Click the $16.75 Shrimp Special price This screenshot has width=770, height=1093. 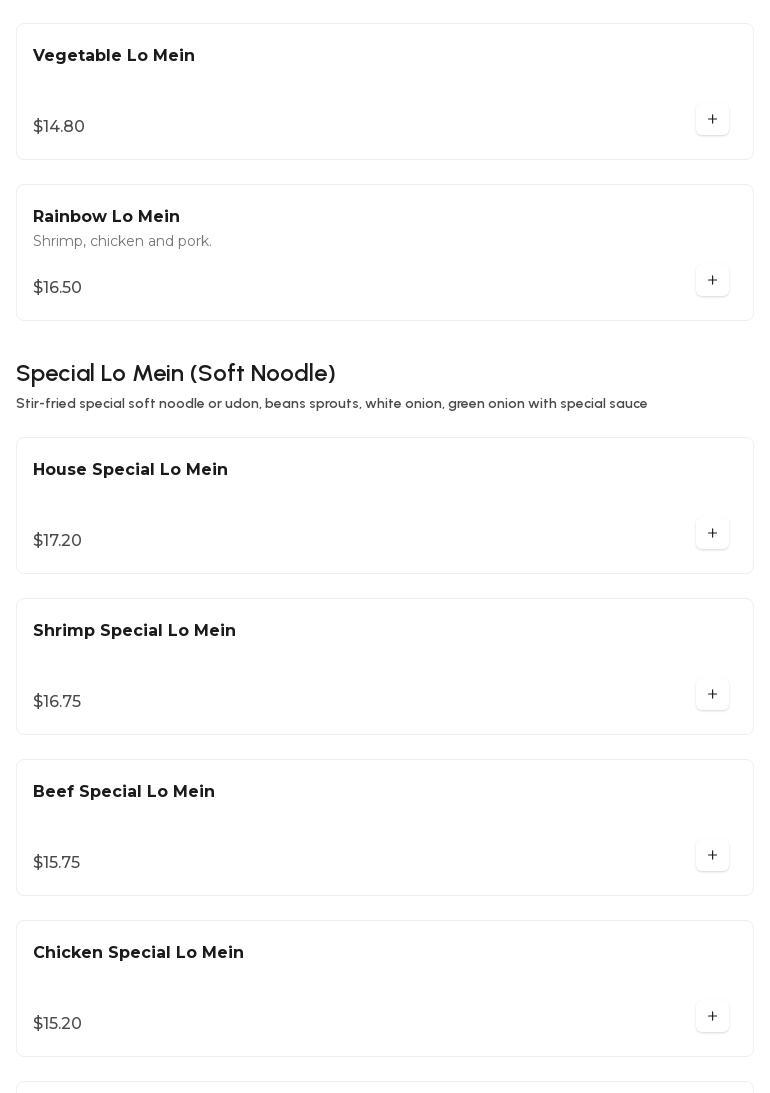click(57, 702)
